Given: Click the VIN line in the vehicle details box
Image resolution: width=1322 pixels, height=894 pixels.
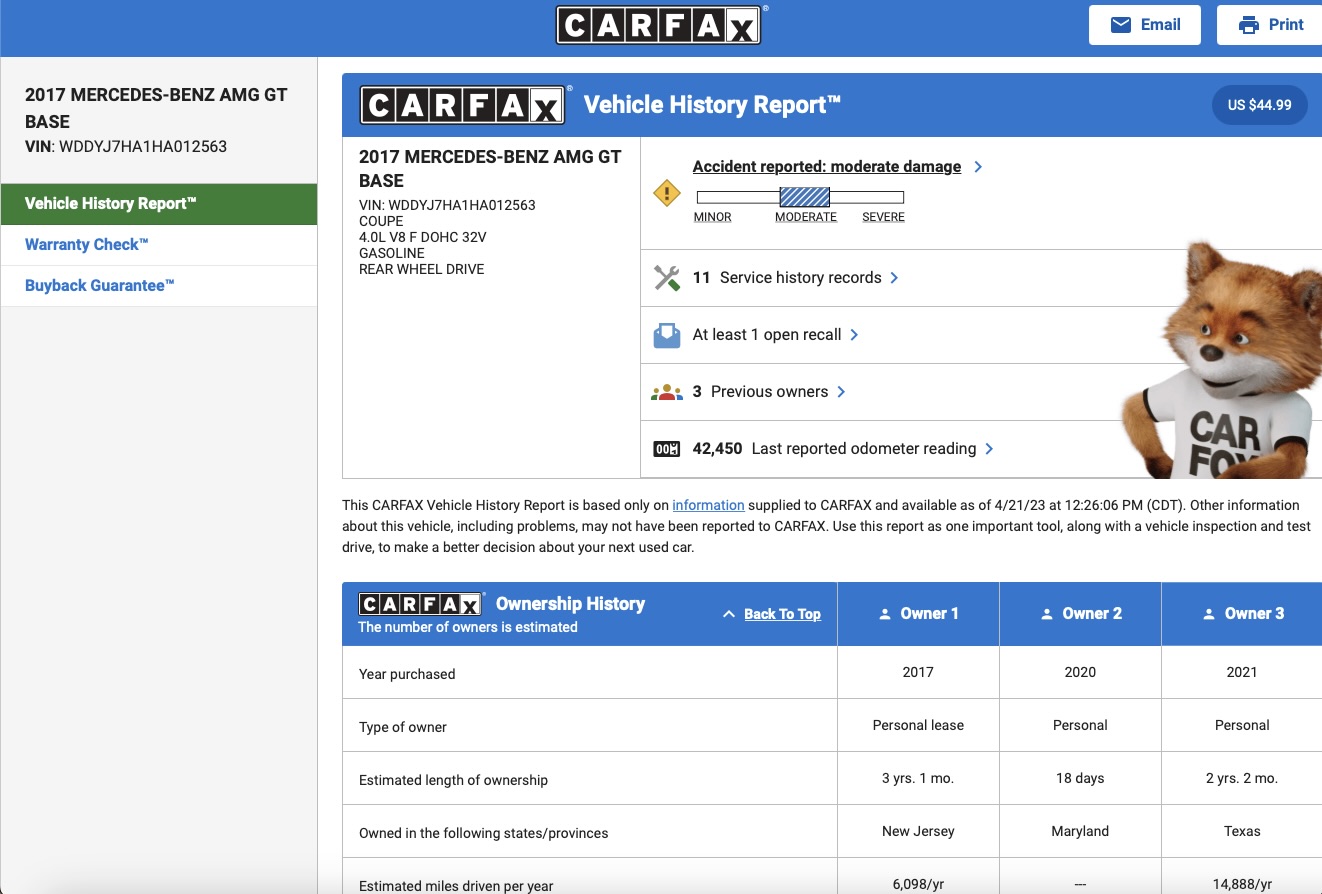Looking at the screenshot, I should click(447, 205).
